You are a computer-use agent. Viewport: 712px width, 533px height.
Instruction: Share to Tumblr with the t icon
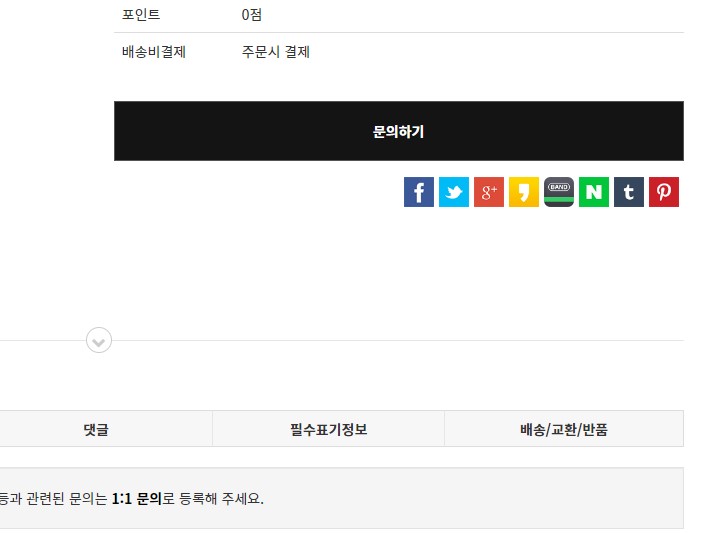[629, 192]
